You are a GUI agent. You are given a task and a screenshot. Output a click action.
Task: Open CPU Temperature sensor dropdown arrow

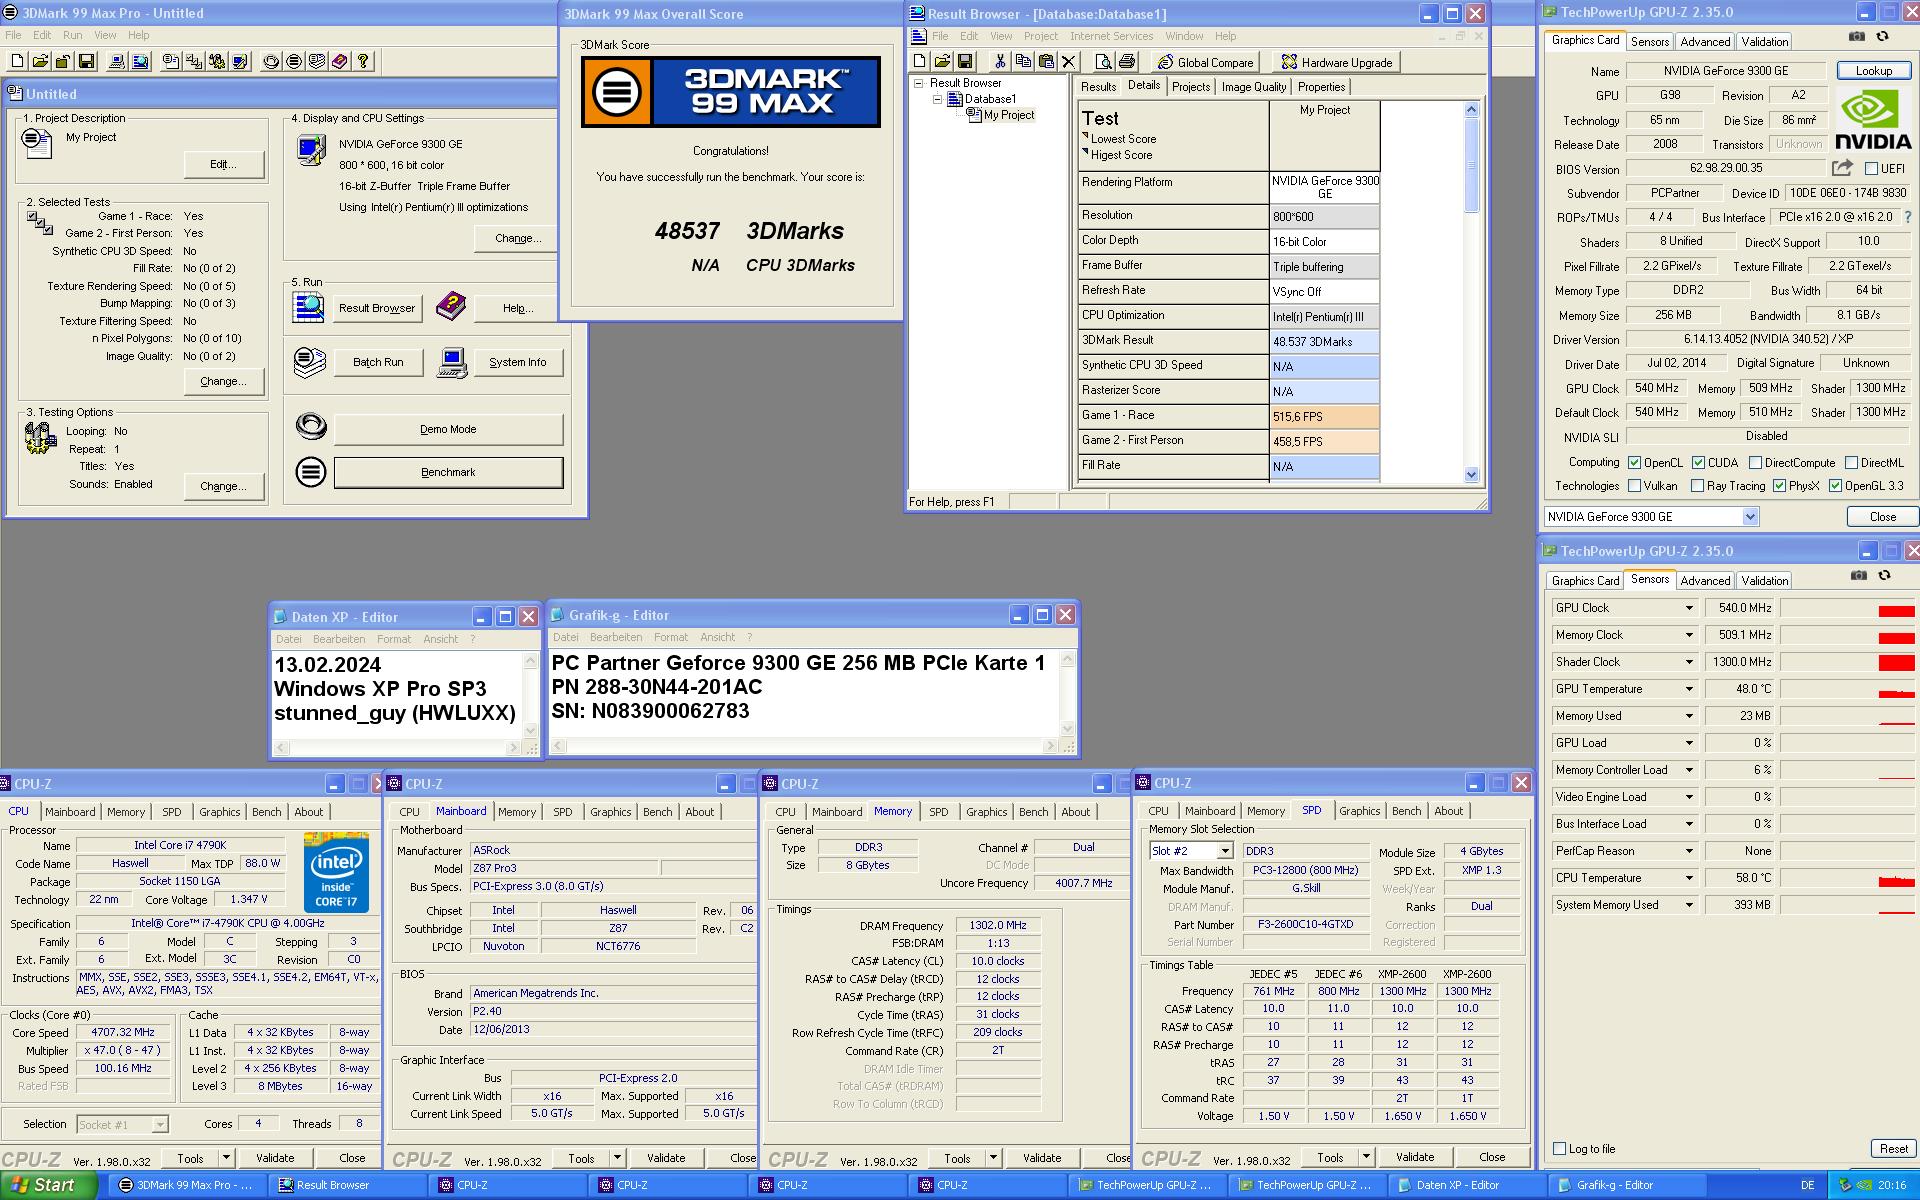tap(1689, 878)
